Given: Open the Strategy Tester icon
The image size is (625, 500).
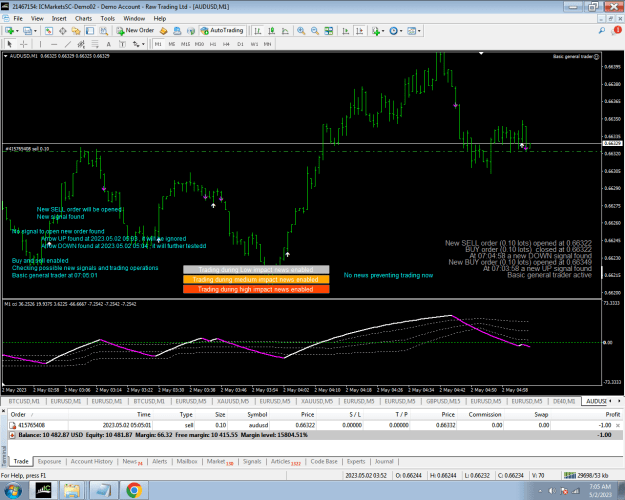Looking at the screenshot, I should (104, 31).
